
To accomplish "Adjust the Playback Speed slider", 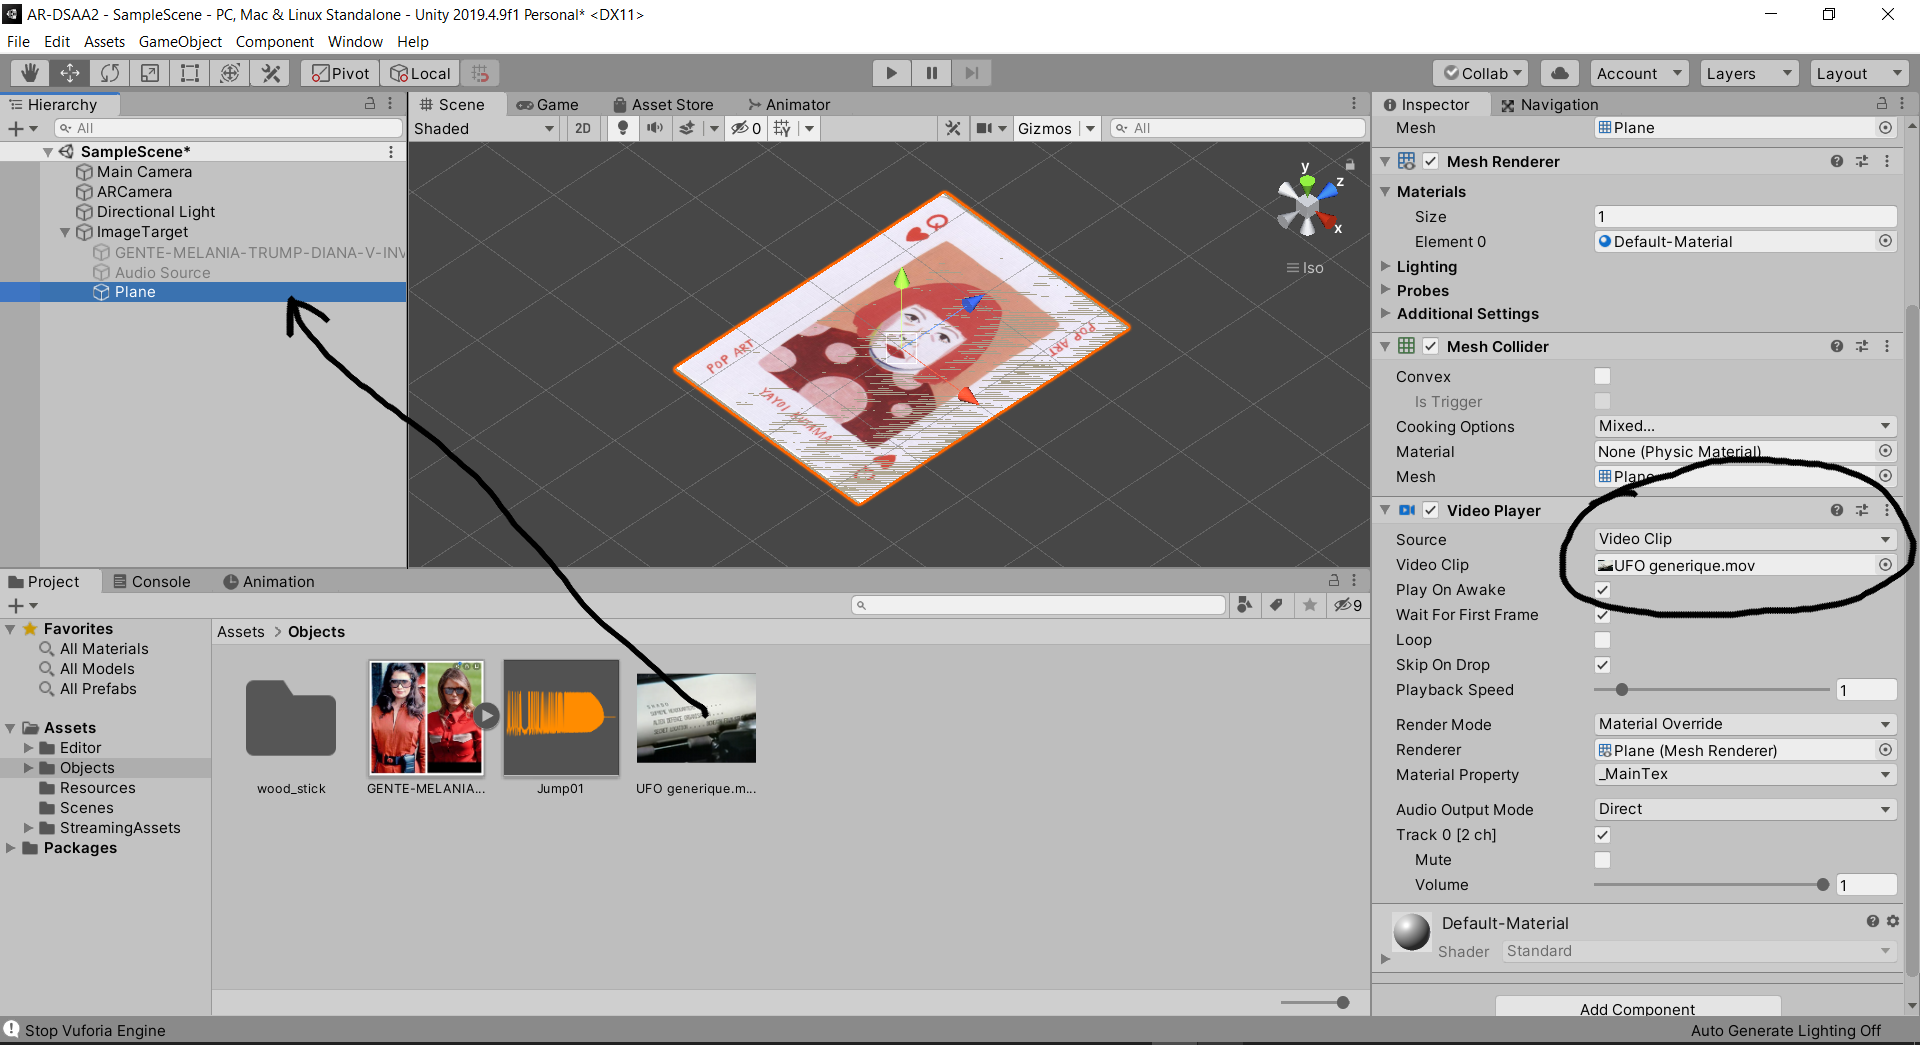I will click(x=1712, y=690).
